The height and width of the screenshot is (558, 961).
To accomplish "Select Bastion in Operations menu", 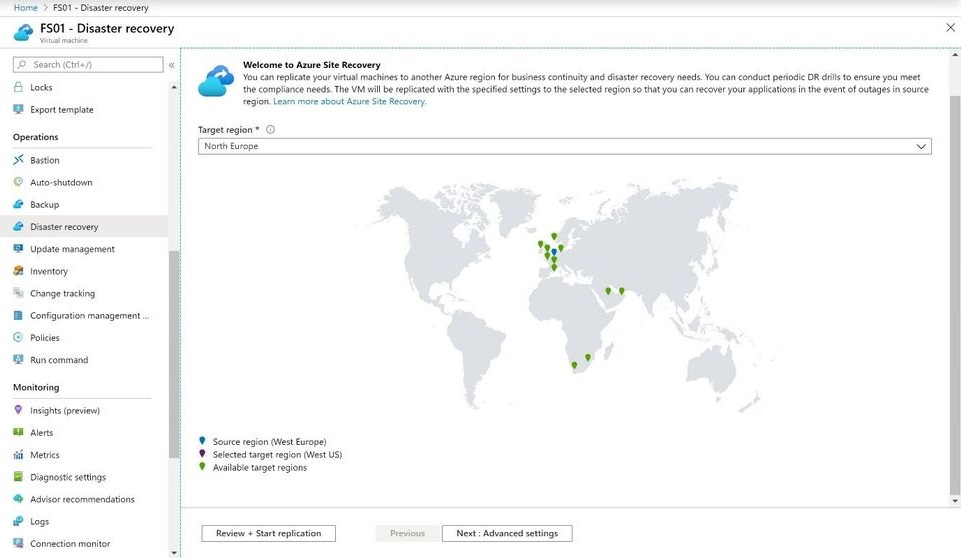I will click(x=45, y=160).
